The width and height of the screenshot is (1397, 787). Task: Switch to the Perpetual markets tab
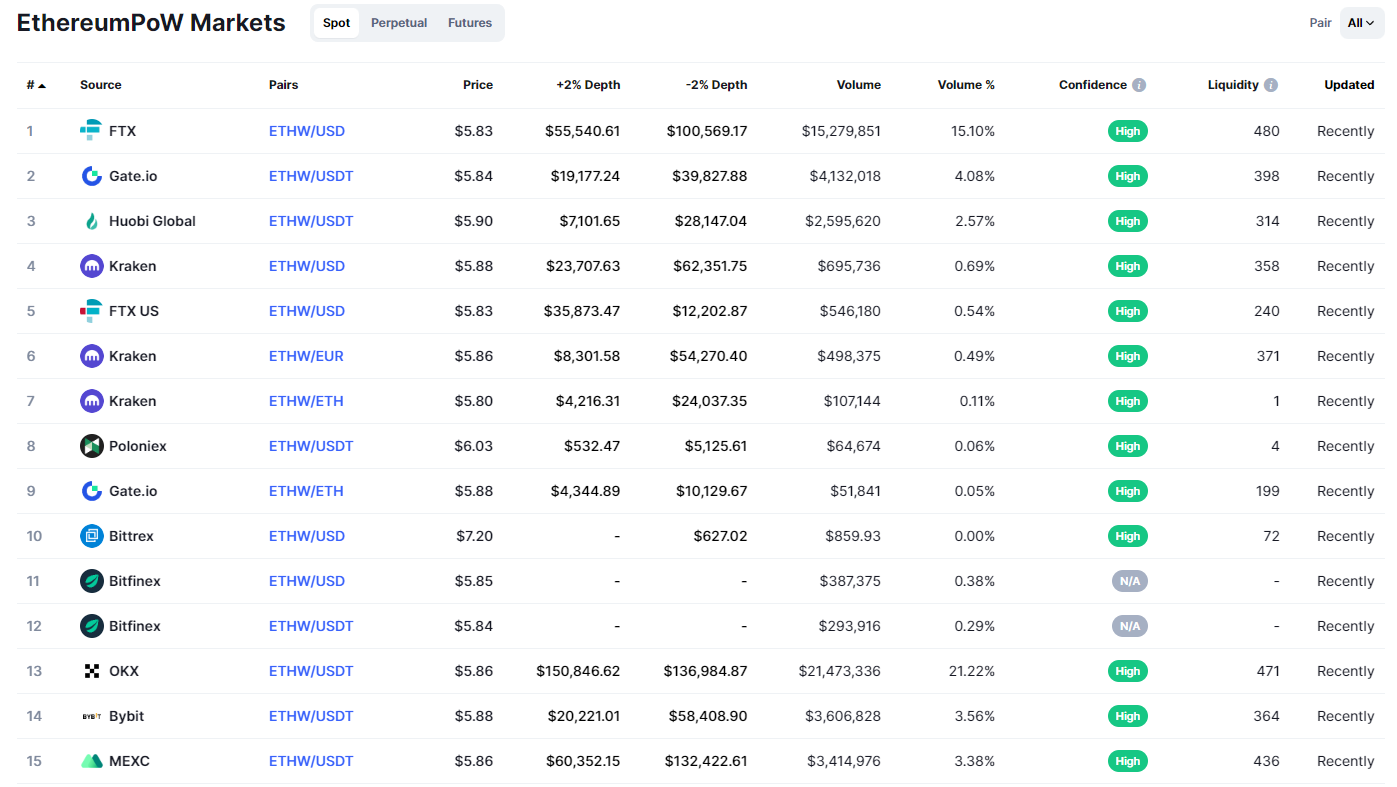pyautogui.click(x=399, y=23)
